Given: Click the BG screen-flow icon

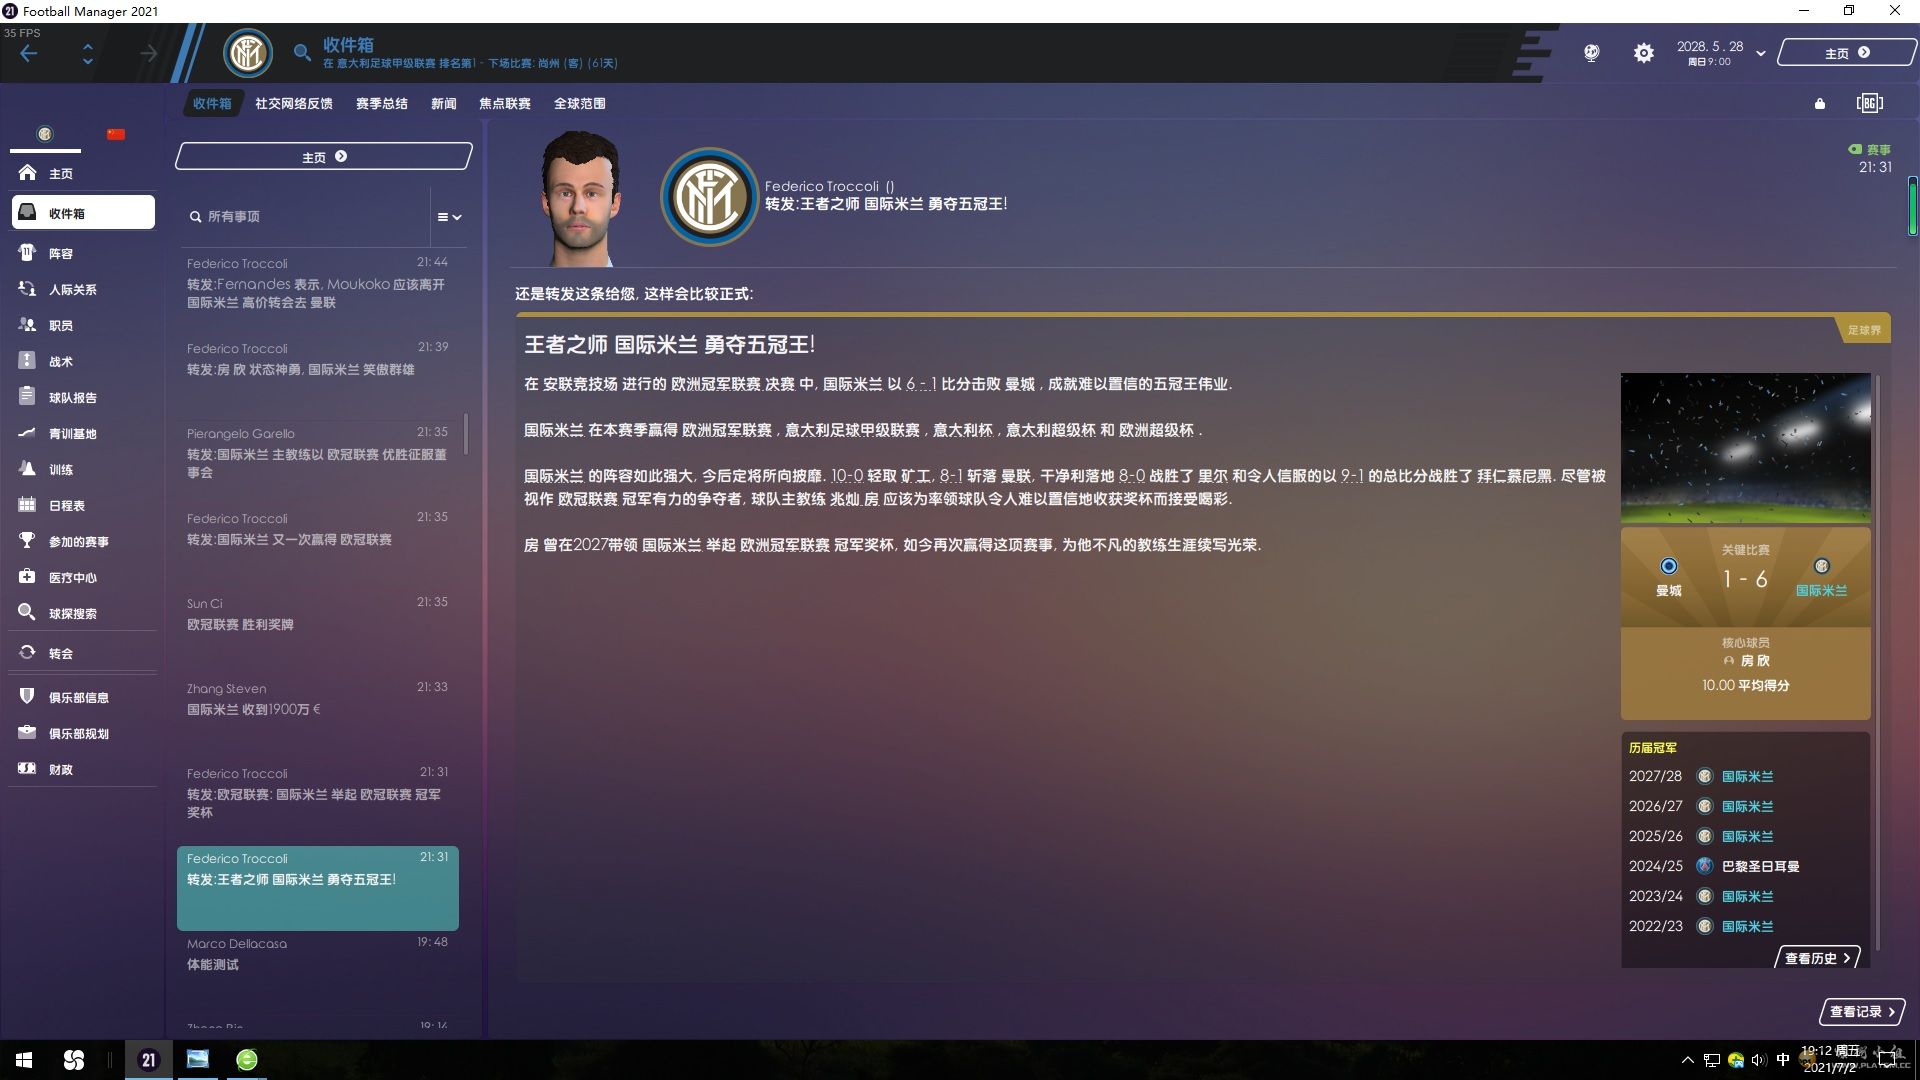Looking at the screenshot, I should [x=1869, y=103].
